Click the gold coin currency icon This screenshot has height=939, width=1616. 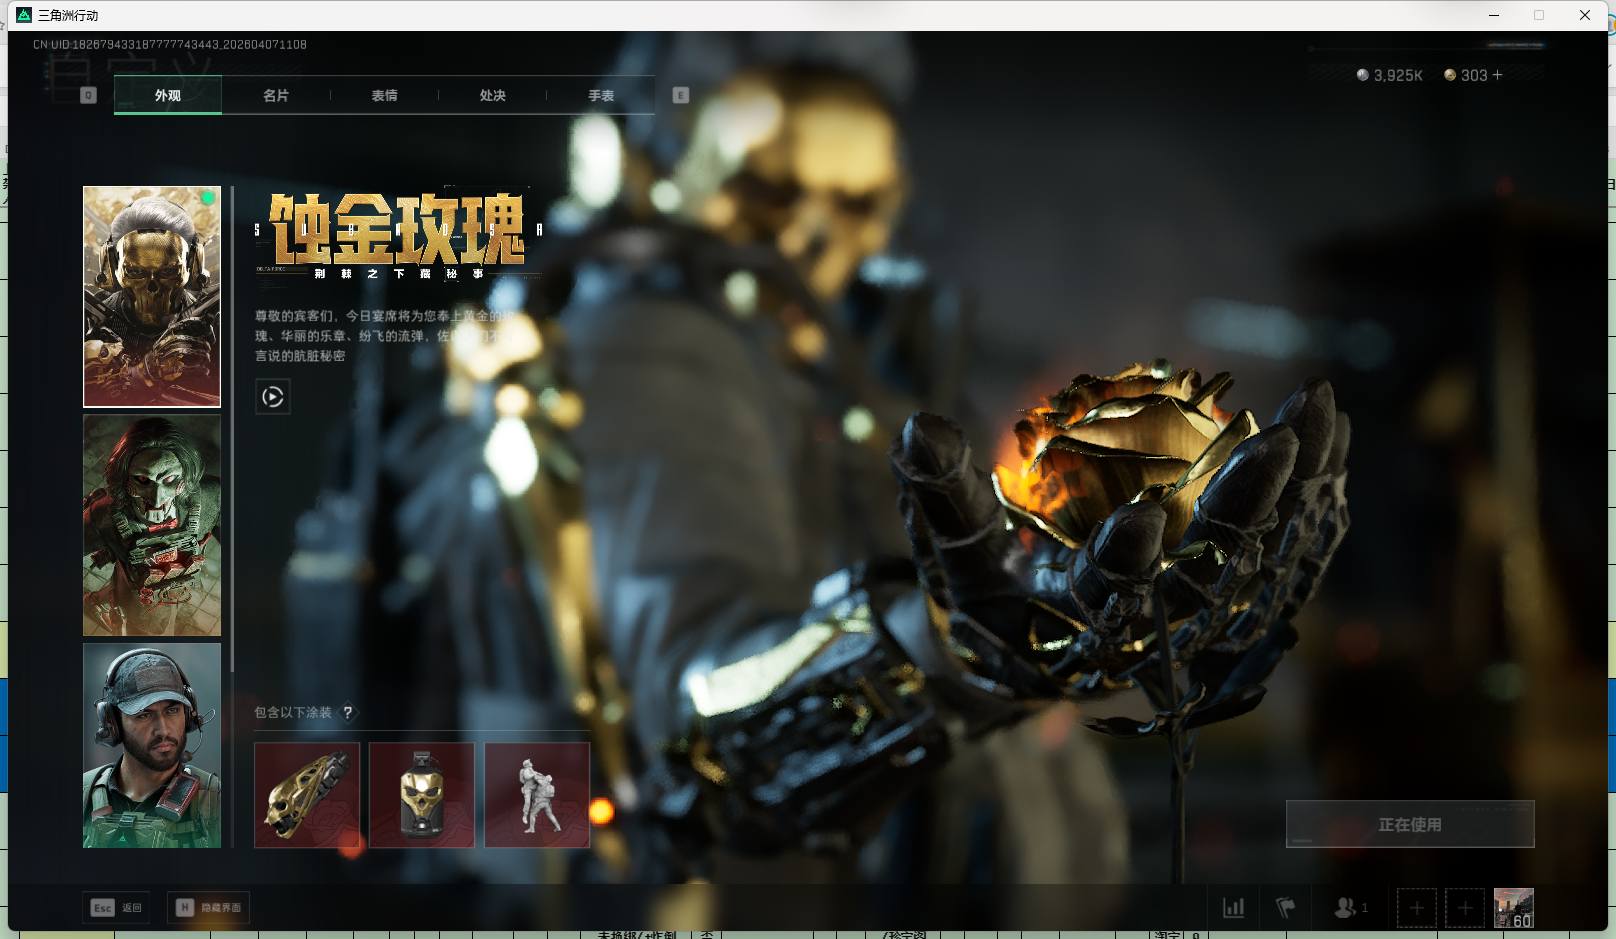[x=1450, y=75]
